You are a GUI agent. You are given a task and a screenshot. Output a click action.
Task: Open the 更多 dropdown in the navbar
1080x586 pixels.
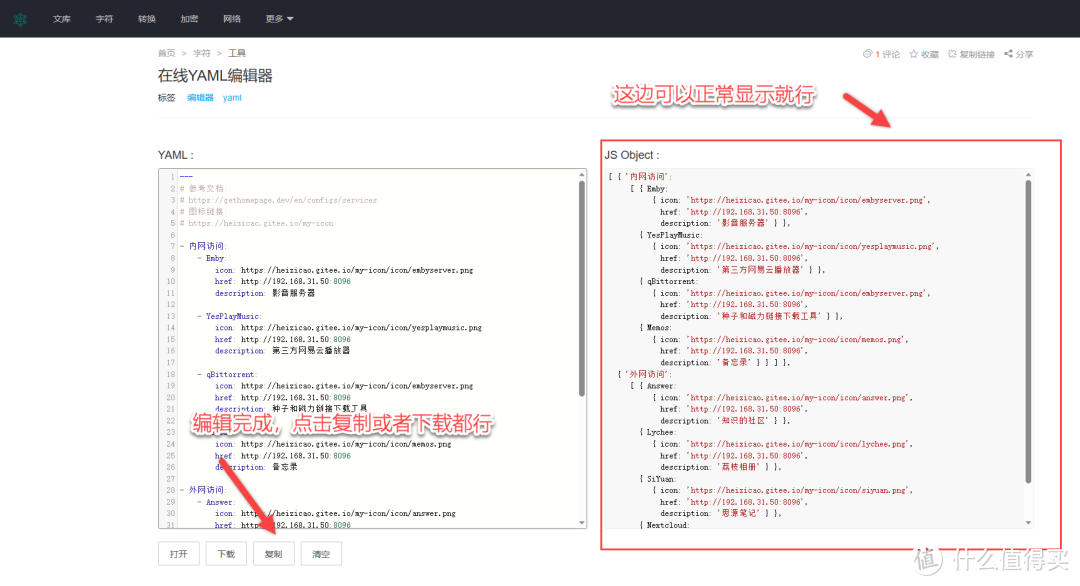click(x=280, y=19)
